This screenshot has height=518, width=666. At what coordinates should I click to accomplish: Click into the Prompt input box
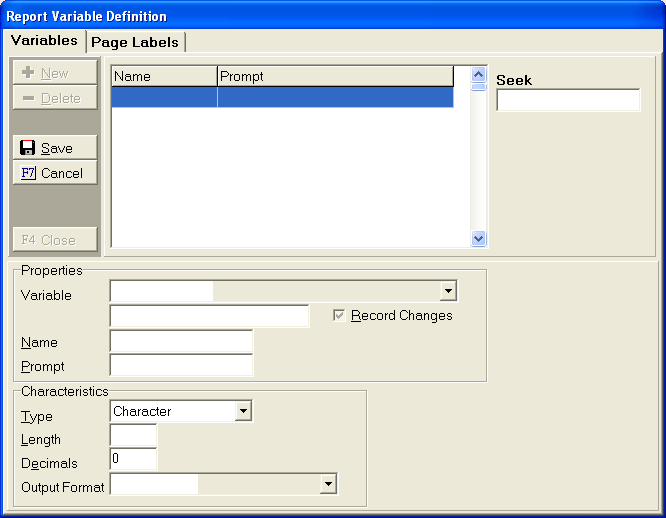181,366
